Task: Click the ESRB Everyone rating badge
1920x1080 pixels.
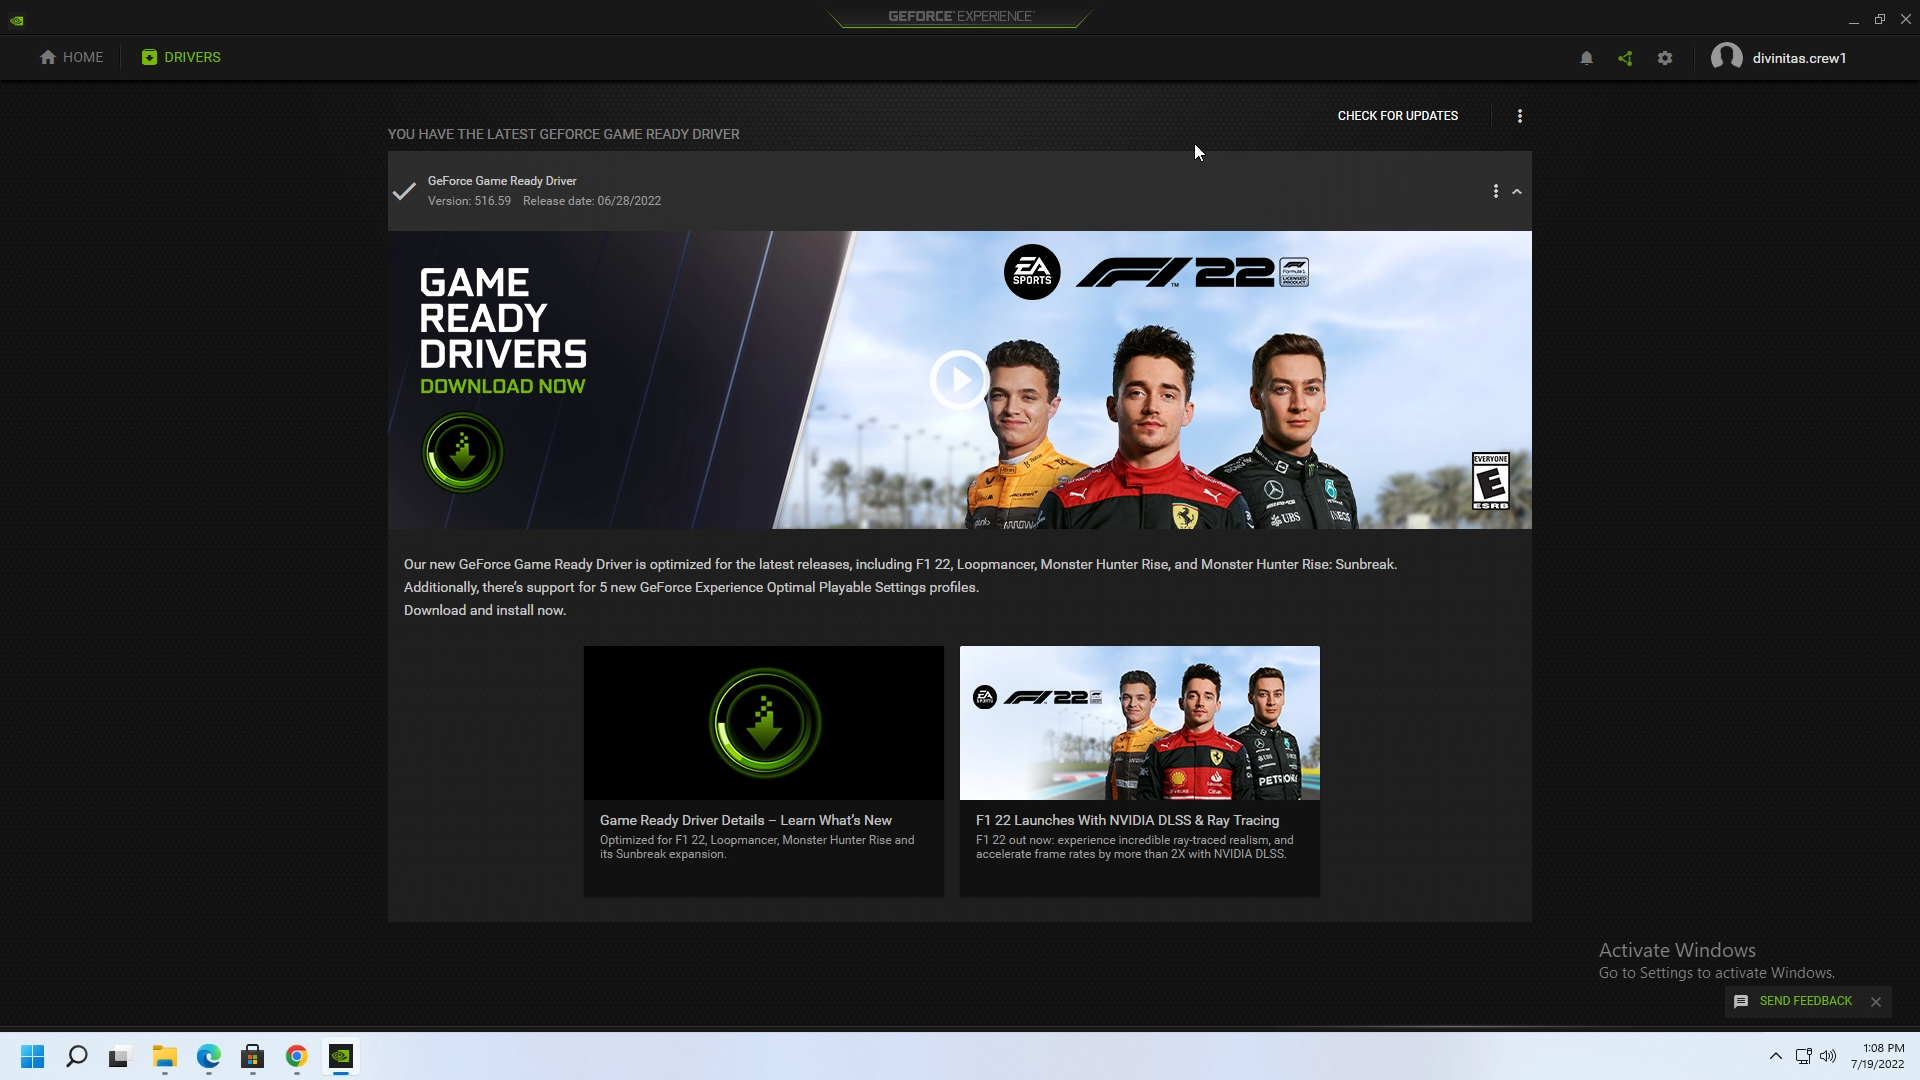Action: pyautogui.click(x=1490, y=481)
